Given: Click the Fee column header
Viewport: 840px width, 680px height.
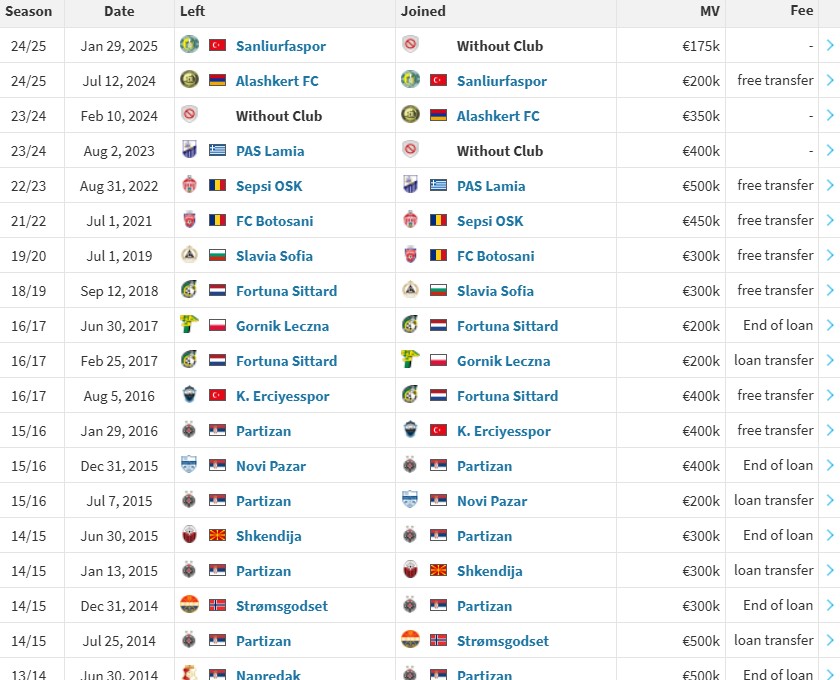Looking at the screenshot, I should [x=801, y=11].
